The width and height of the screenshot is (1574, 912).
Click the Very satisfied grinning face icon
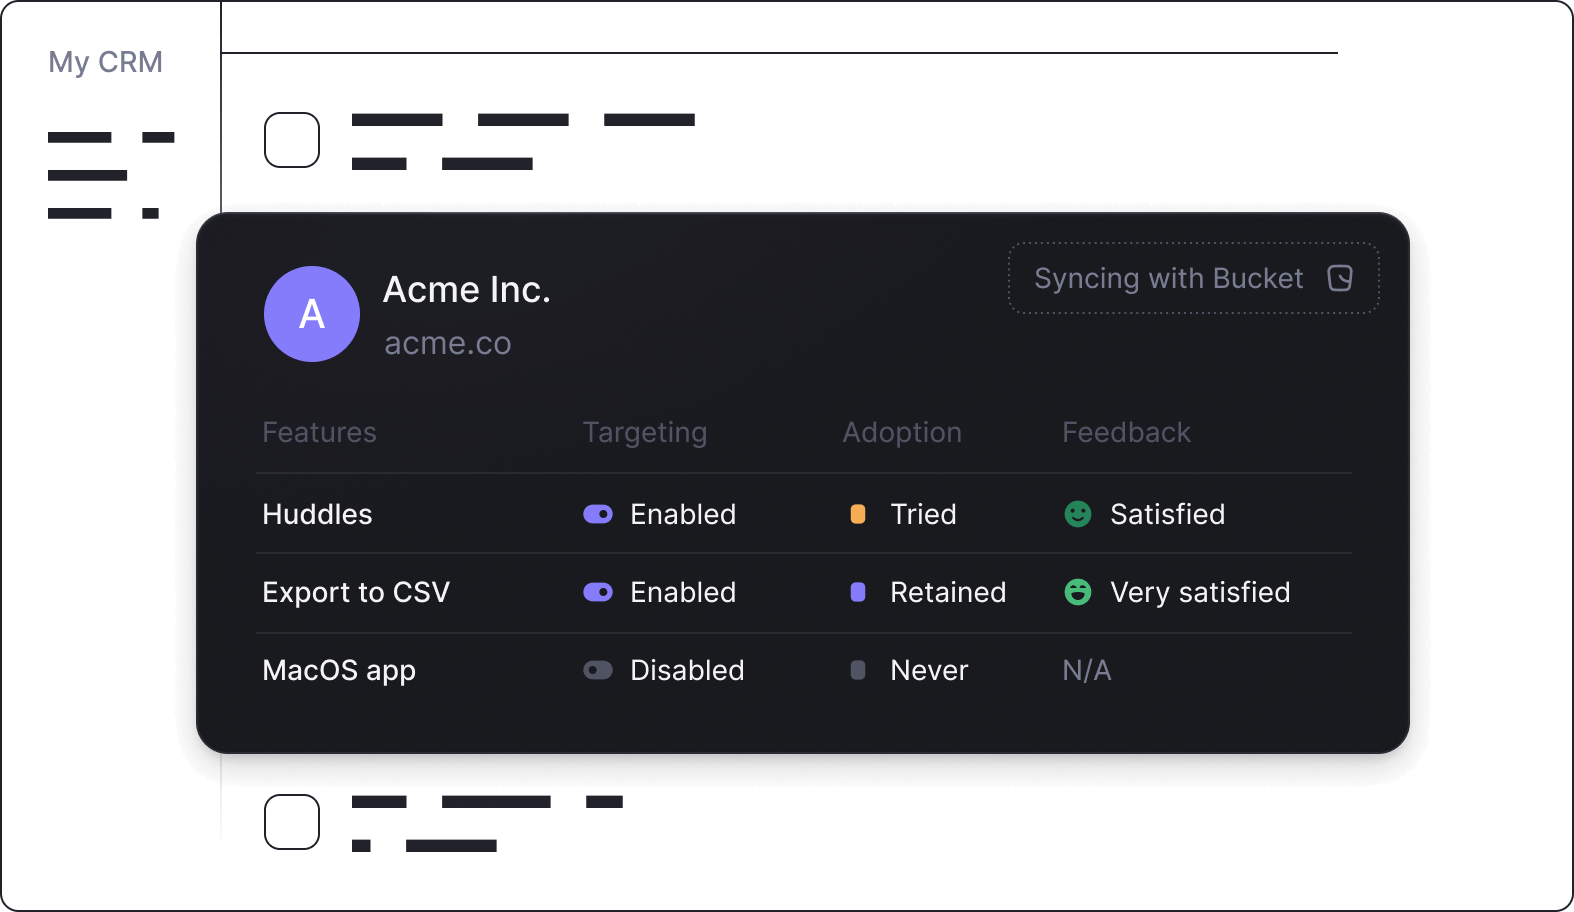[x=1078, y=592]
